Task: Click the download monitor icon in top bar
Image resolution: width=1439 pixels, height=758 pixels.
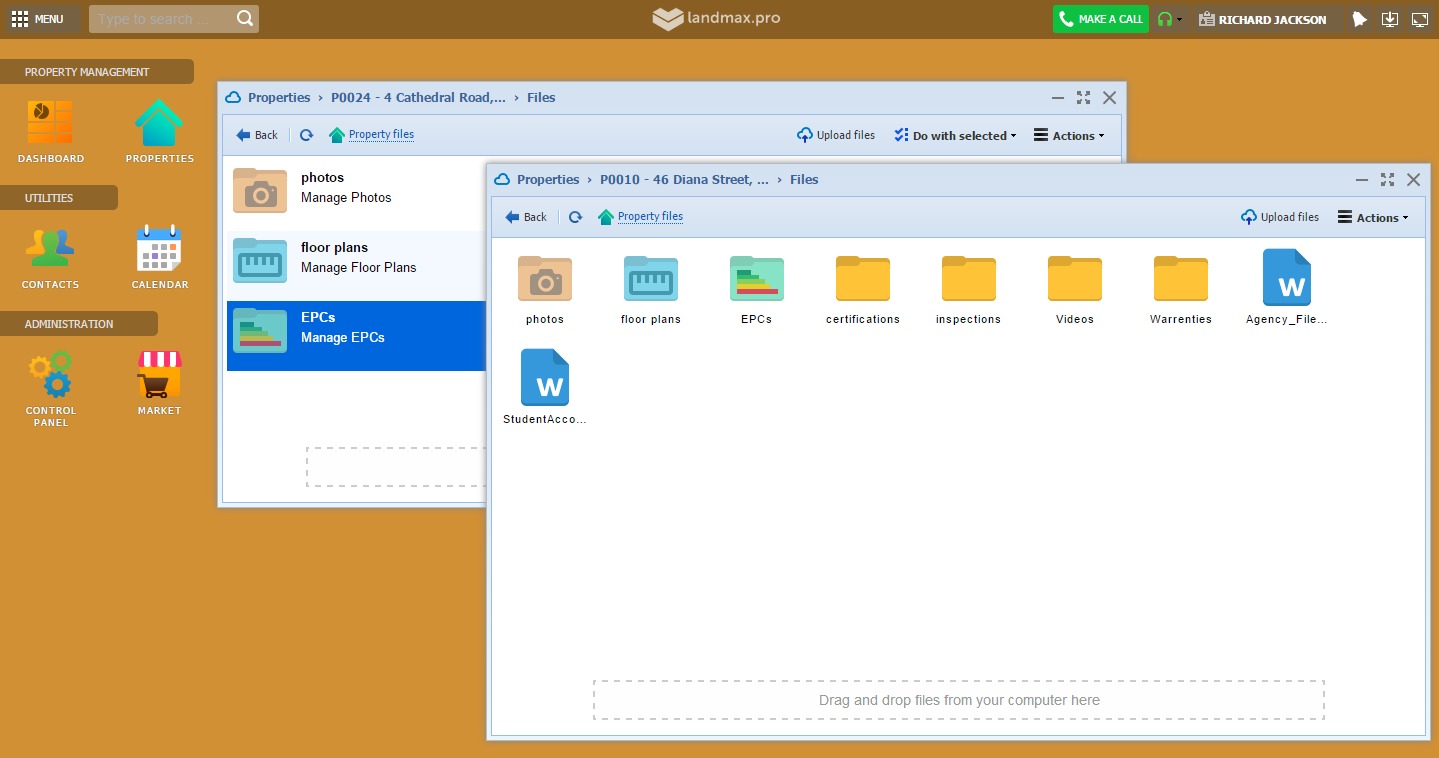Action: pos(1390,19)
